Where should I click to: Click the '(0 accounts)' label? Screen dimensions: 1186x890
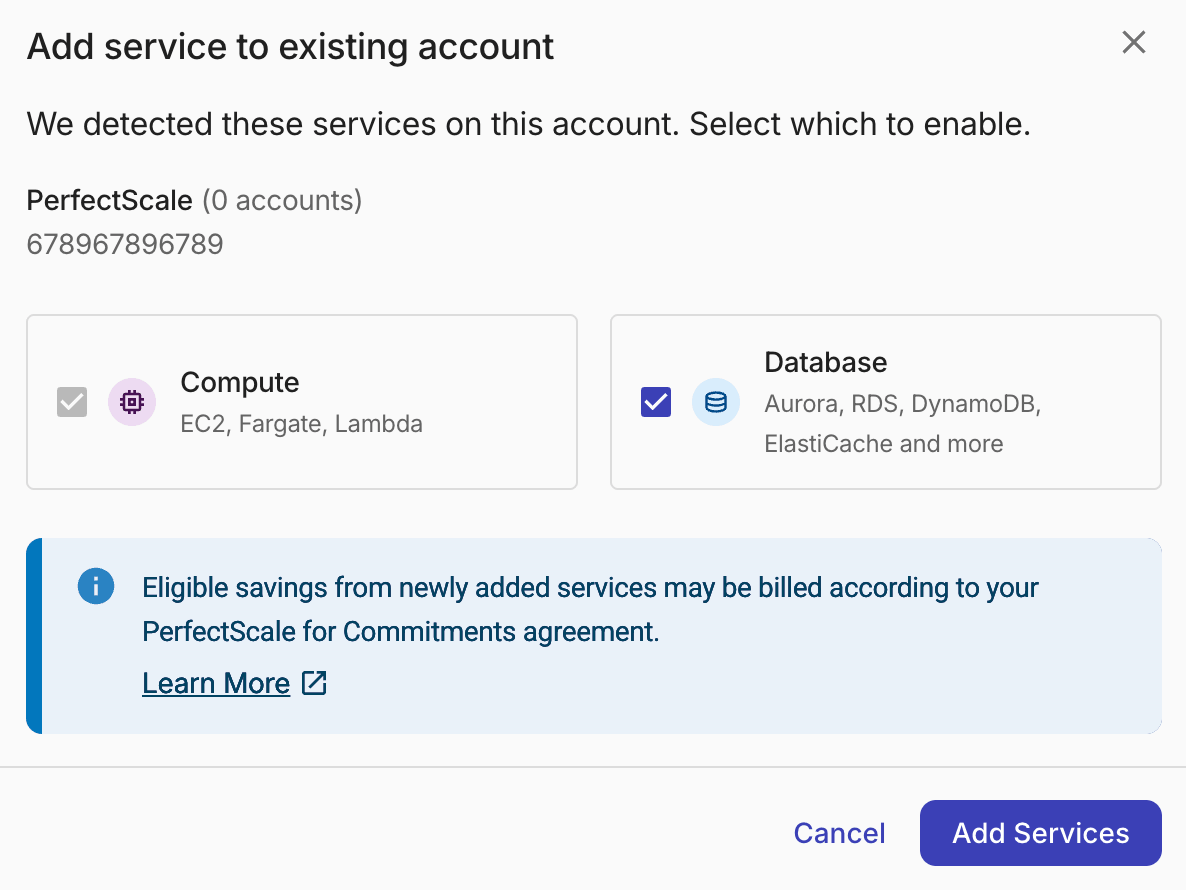pos(282,200)
